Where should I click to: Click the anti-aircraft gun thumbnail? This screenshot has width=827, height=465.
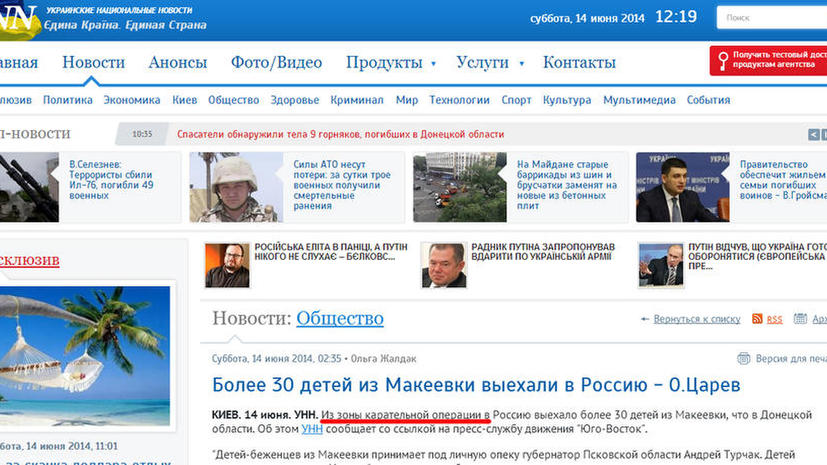(29, 187)
